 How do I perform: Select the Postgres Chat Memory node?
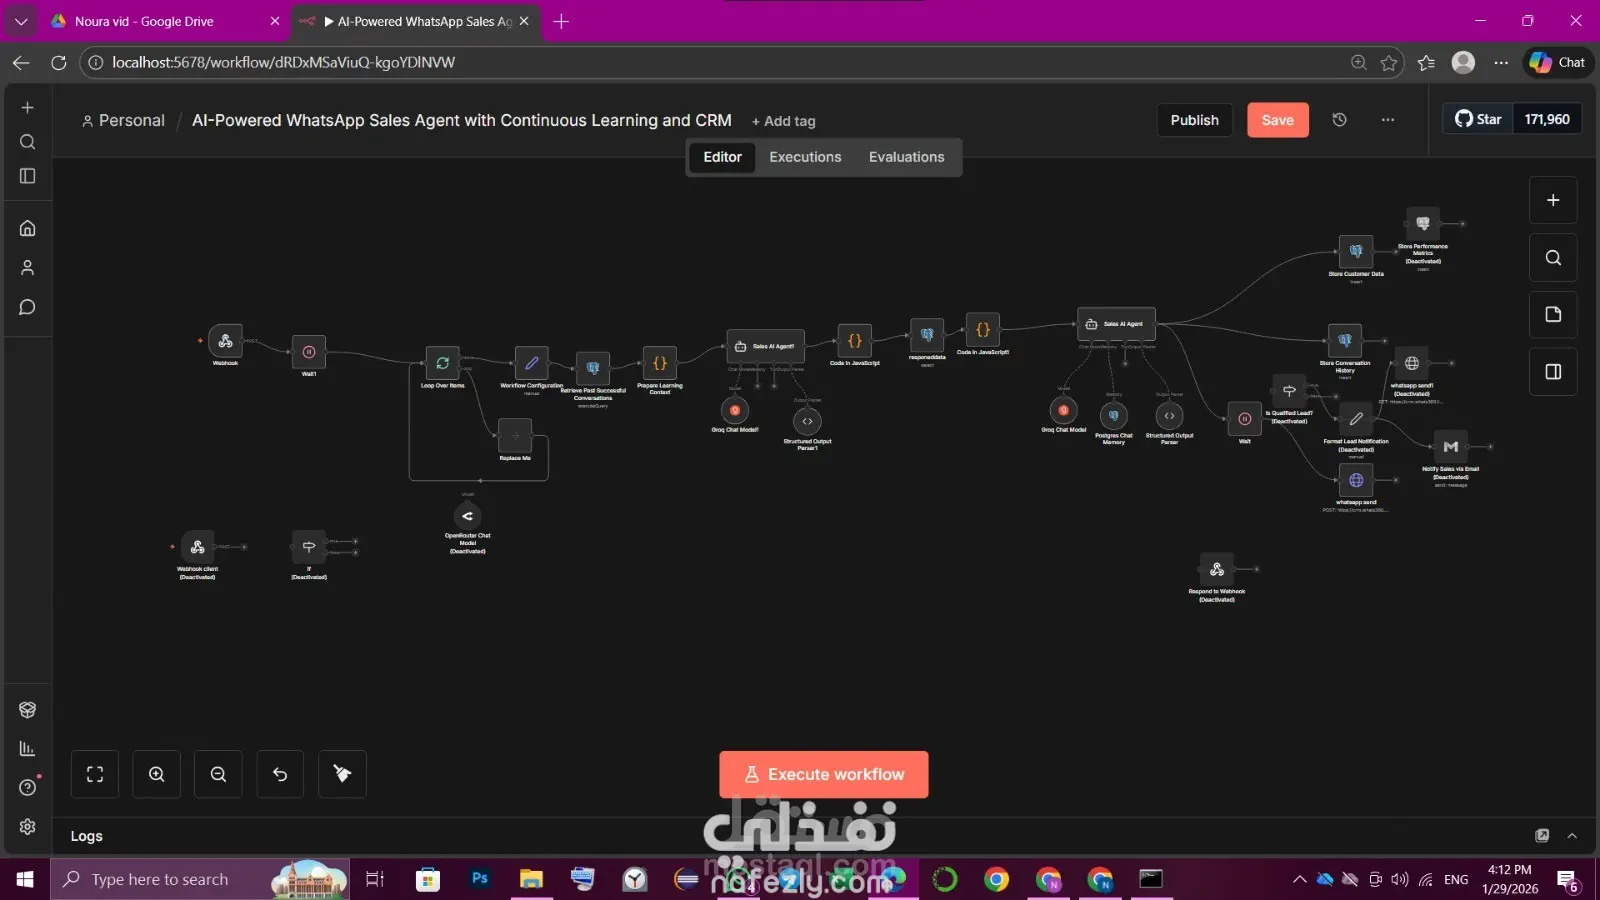(1113, 415)
